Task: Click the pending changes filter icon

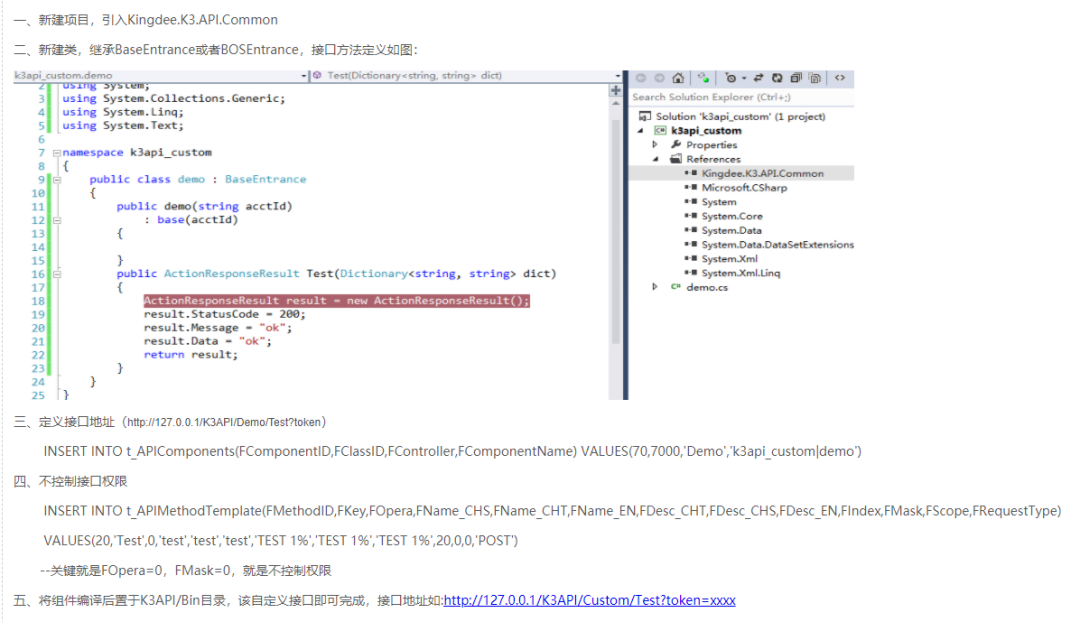Action: pyautogui.click(x=703, y=78)
